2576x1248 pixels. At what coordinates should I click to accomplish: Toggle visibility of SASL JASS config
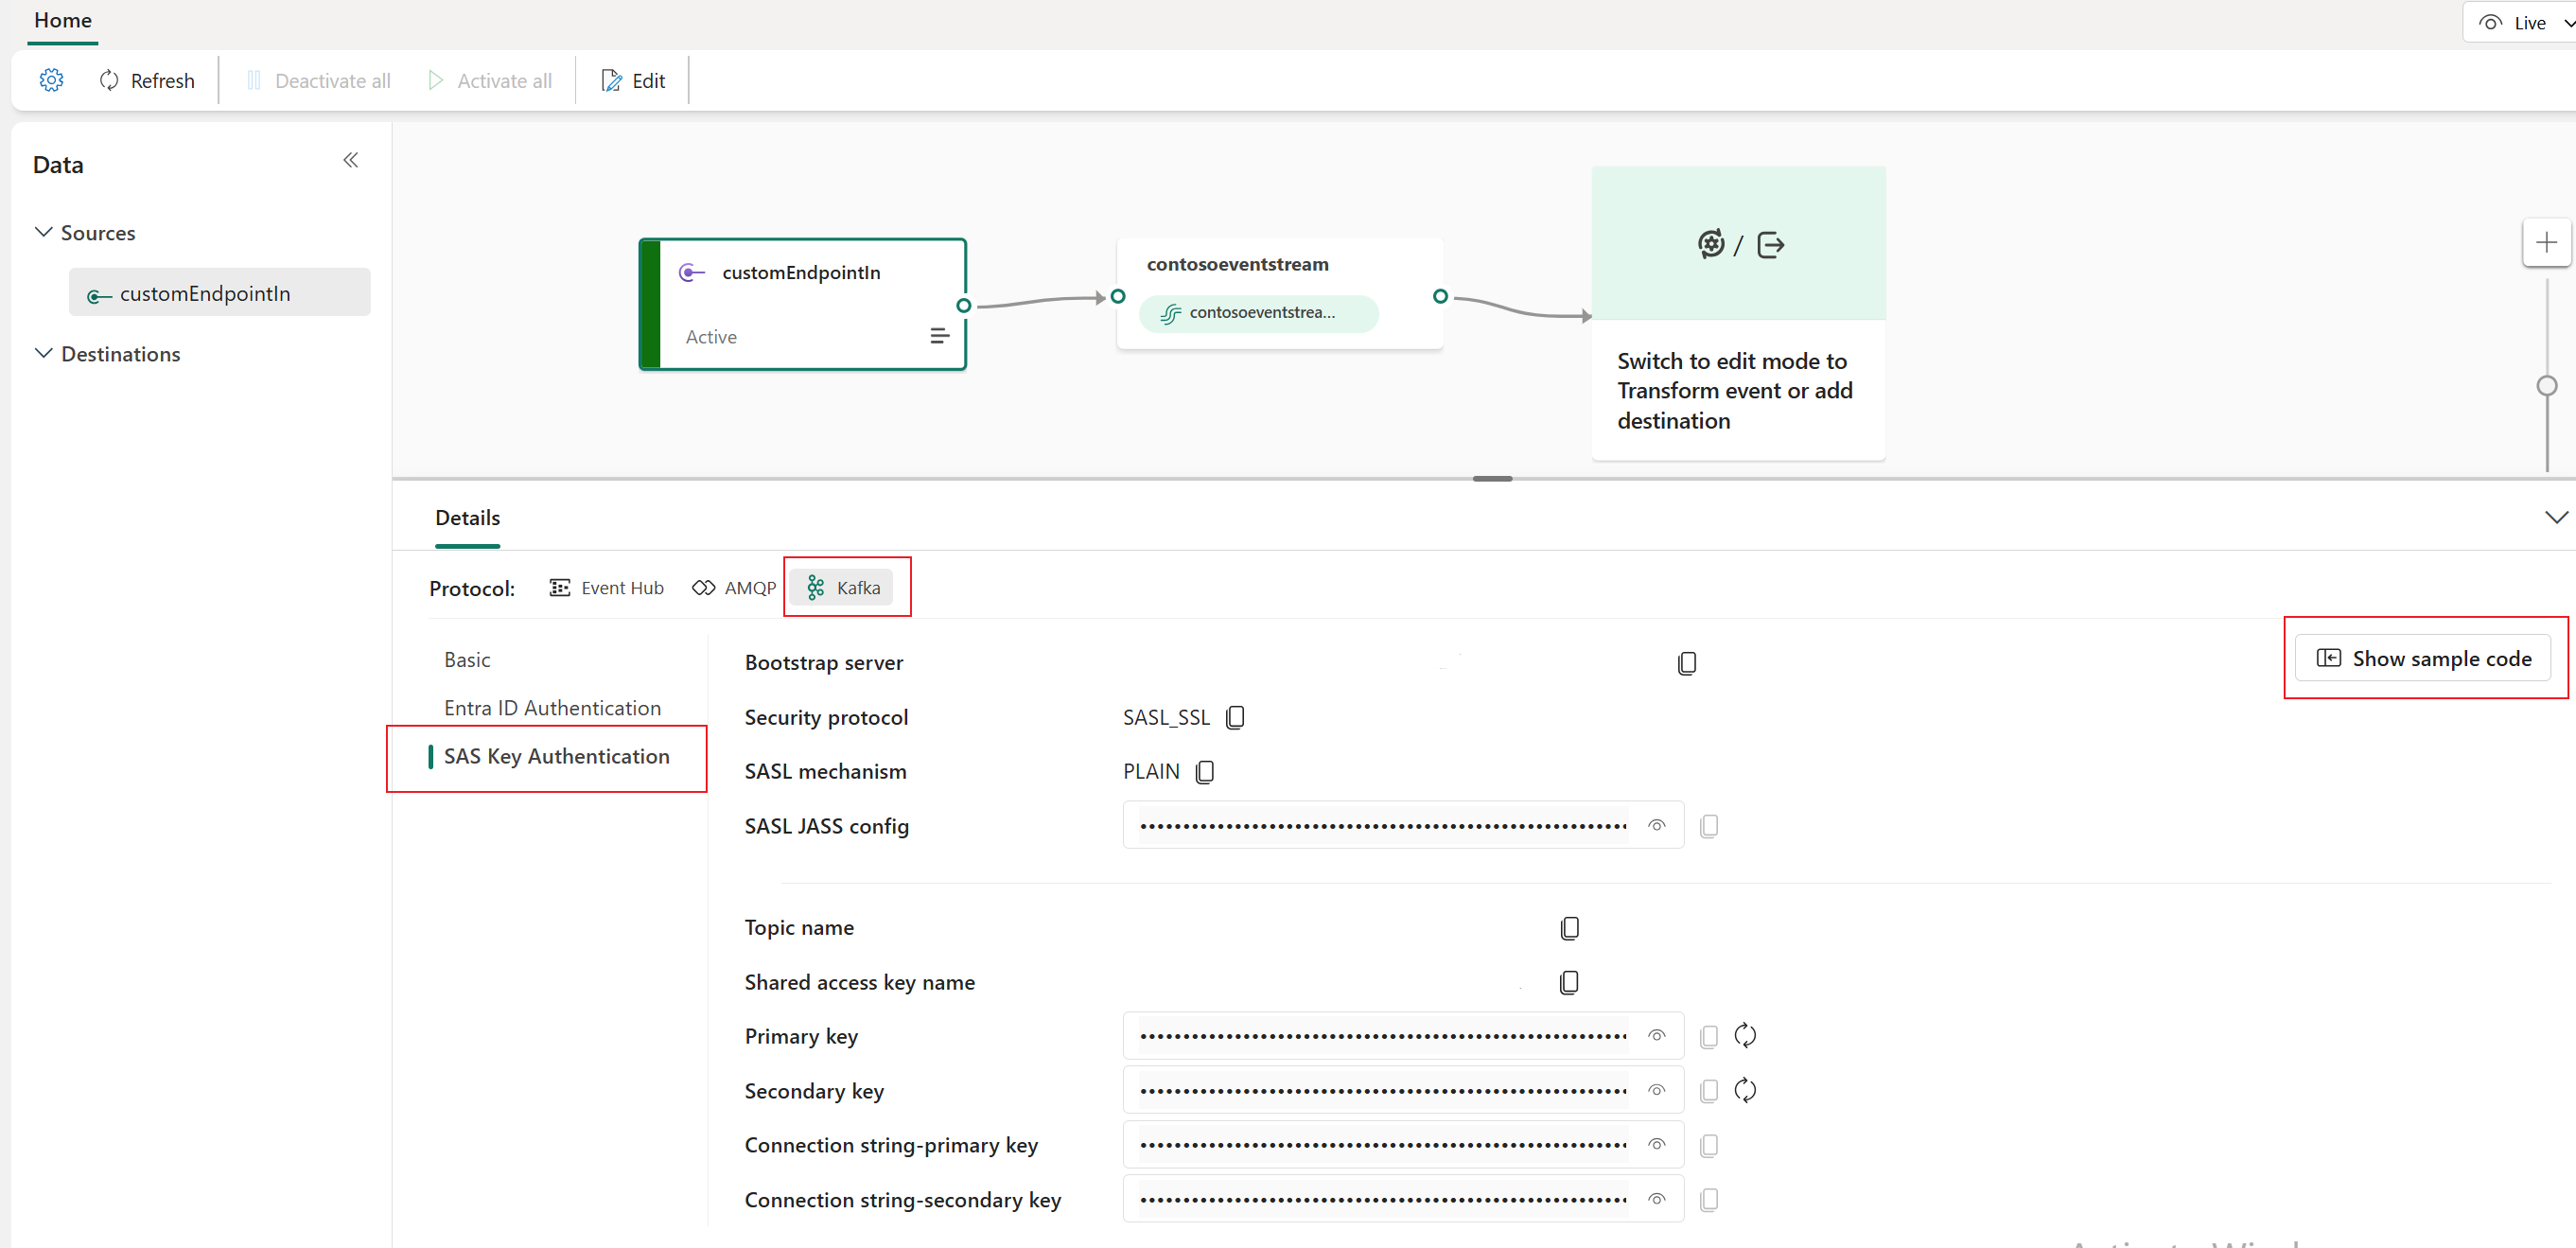coord(1657,824)
